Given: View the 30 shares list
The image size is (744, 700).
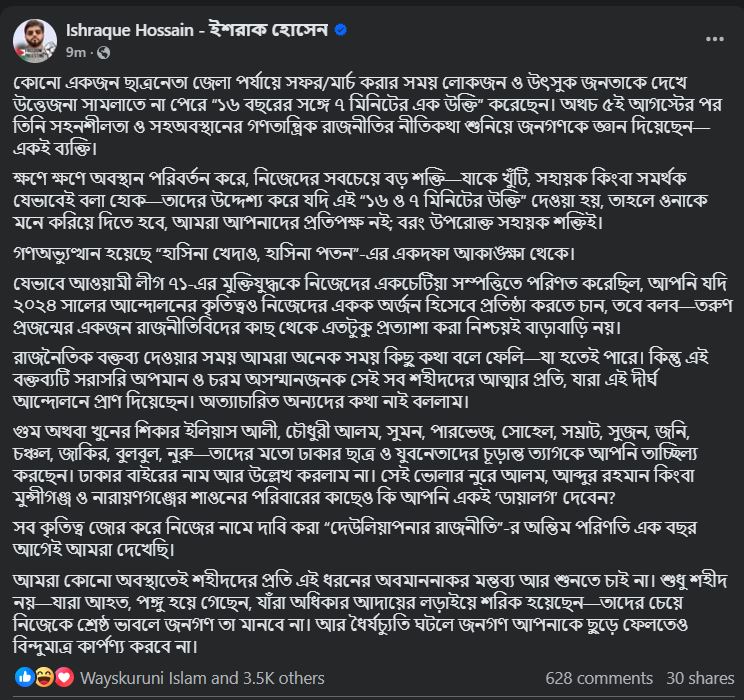Looking at the screenshot, I should tap(700, 678).
